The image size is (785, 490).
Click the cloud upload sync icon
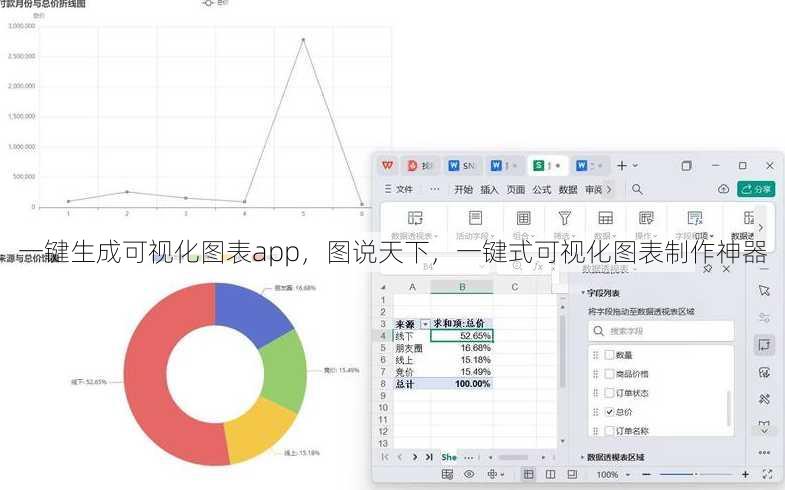tap(723, 189)
